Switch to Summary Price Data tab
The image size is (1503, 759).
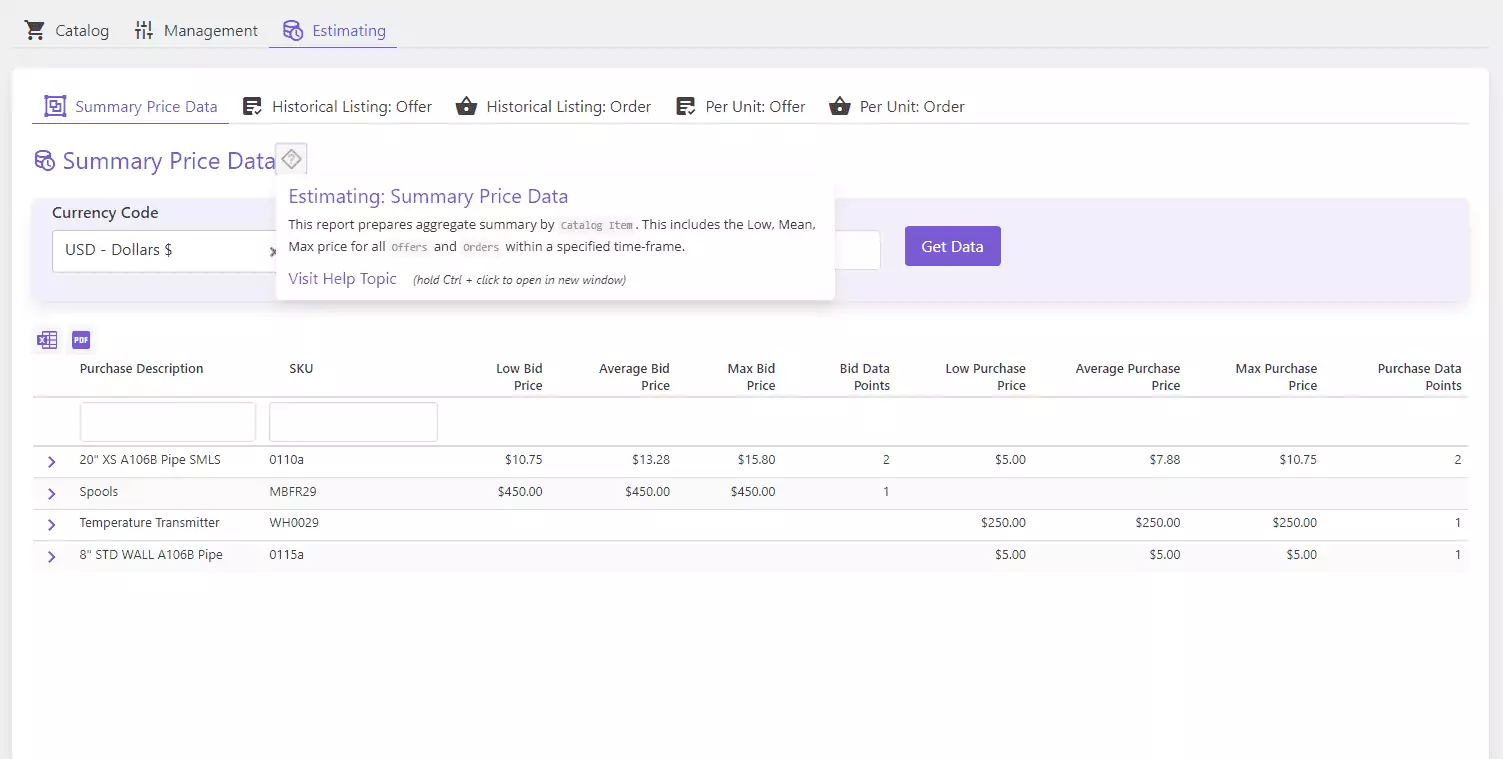131,107
